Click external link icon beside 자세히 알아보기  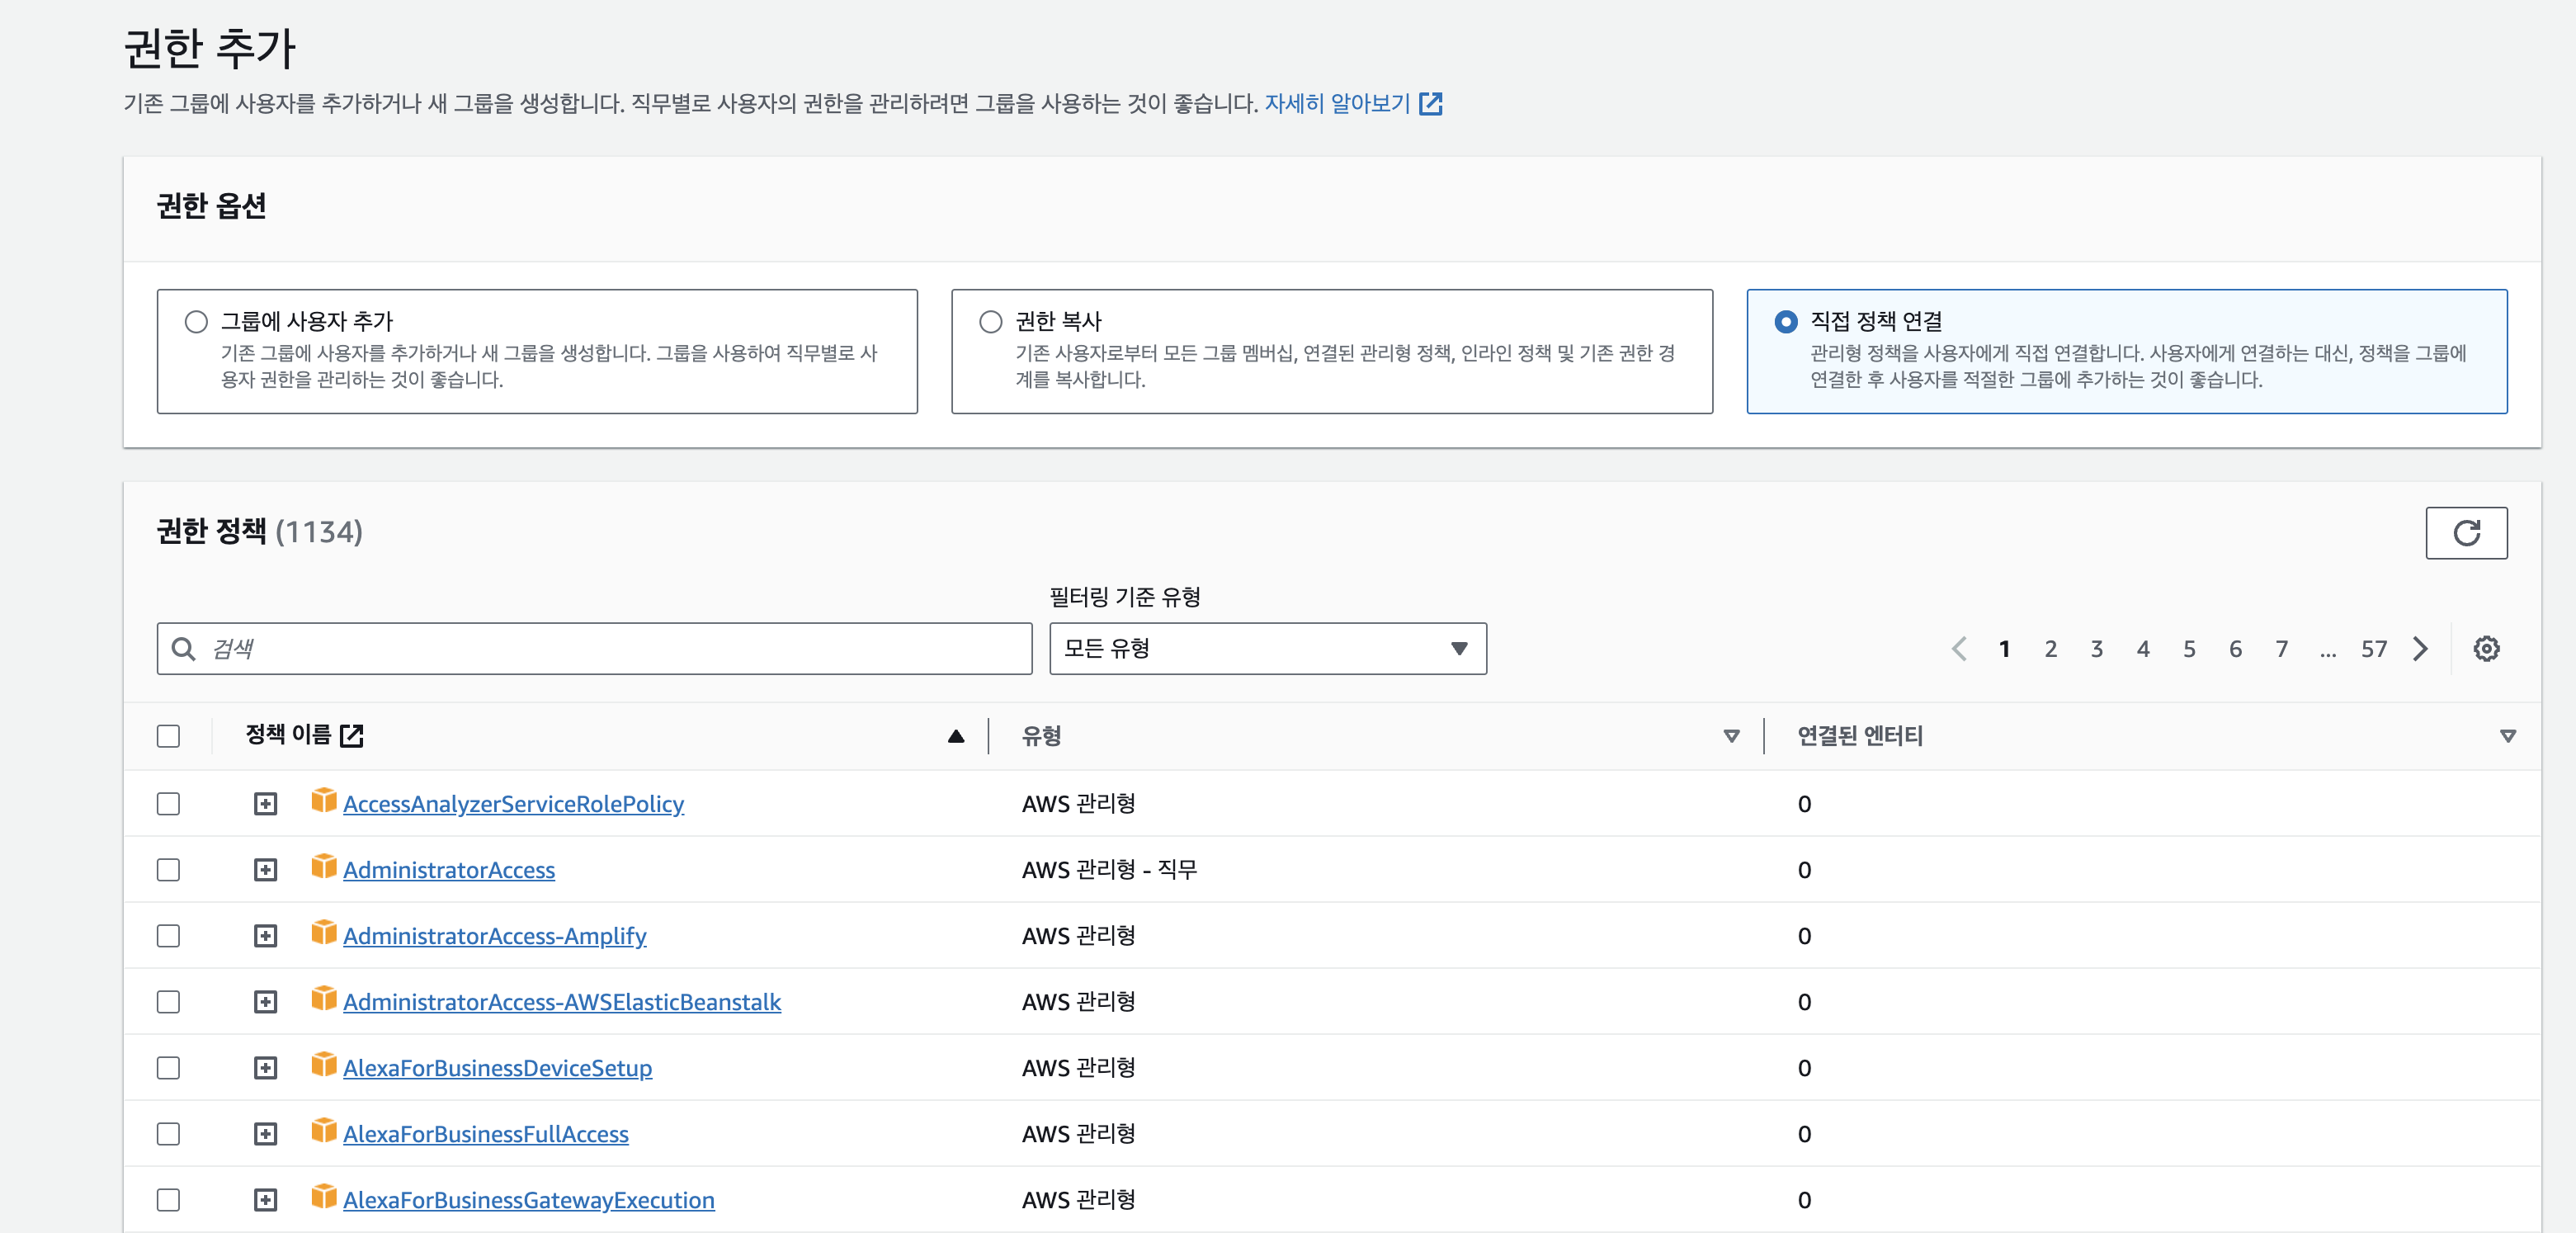(1431, 103)
